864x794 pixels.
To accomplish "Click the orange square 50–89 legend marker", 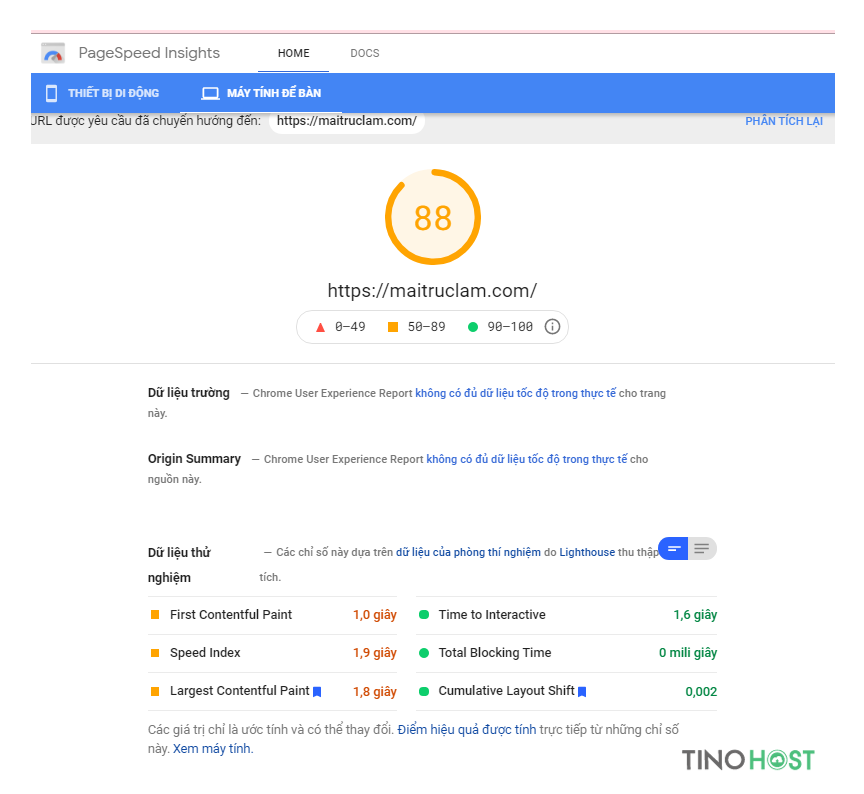I will point(393,327).
